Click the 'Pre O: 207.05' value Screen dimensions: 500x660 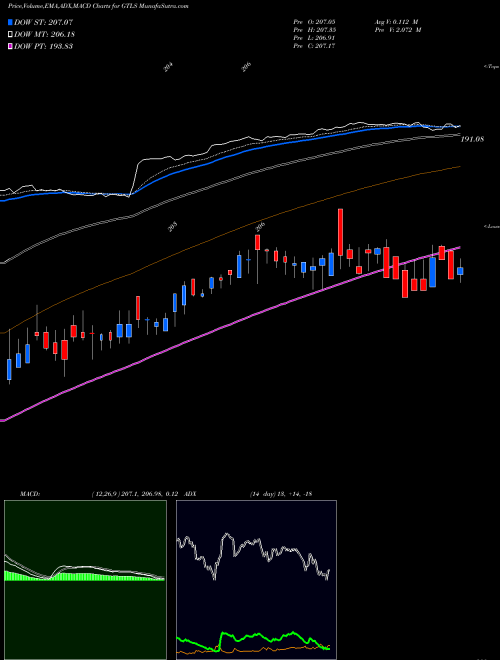[x=314, y=21]
